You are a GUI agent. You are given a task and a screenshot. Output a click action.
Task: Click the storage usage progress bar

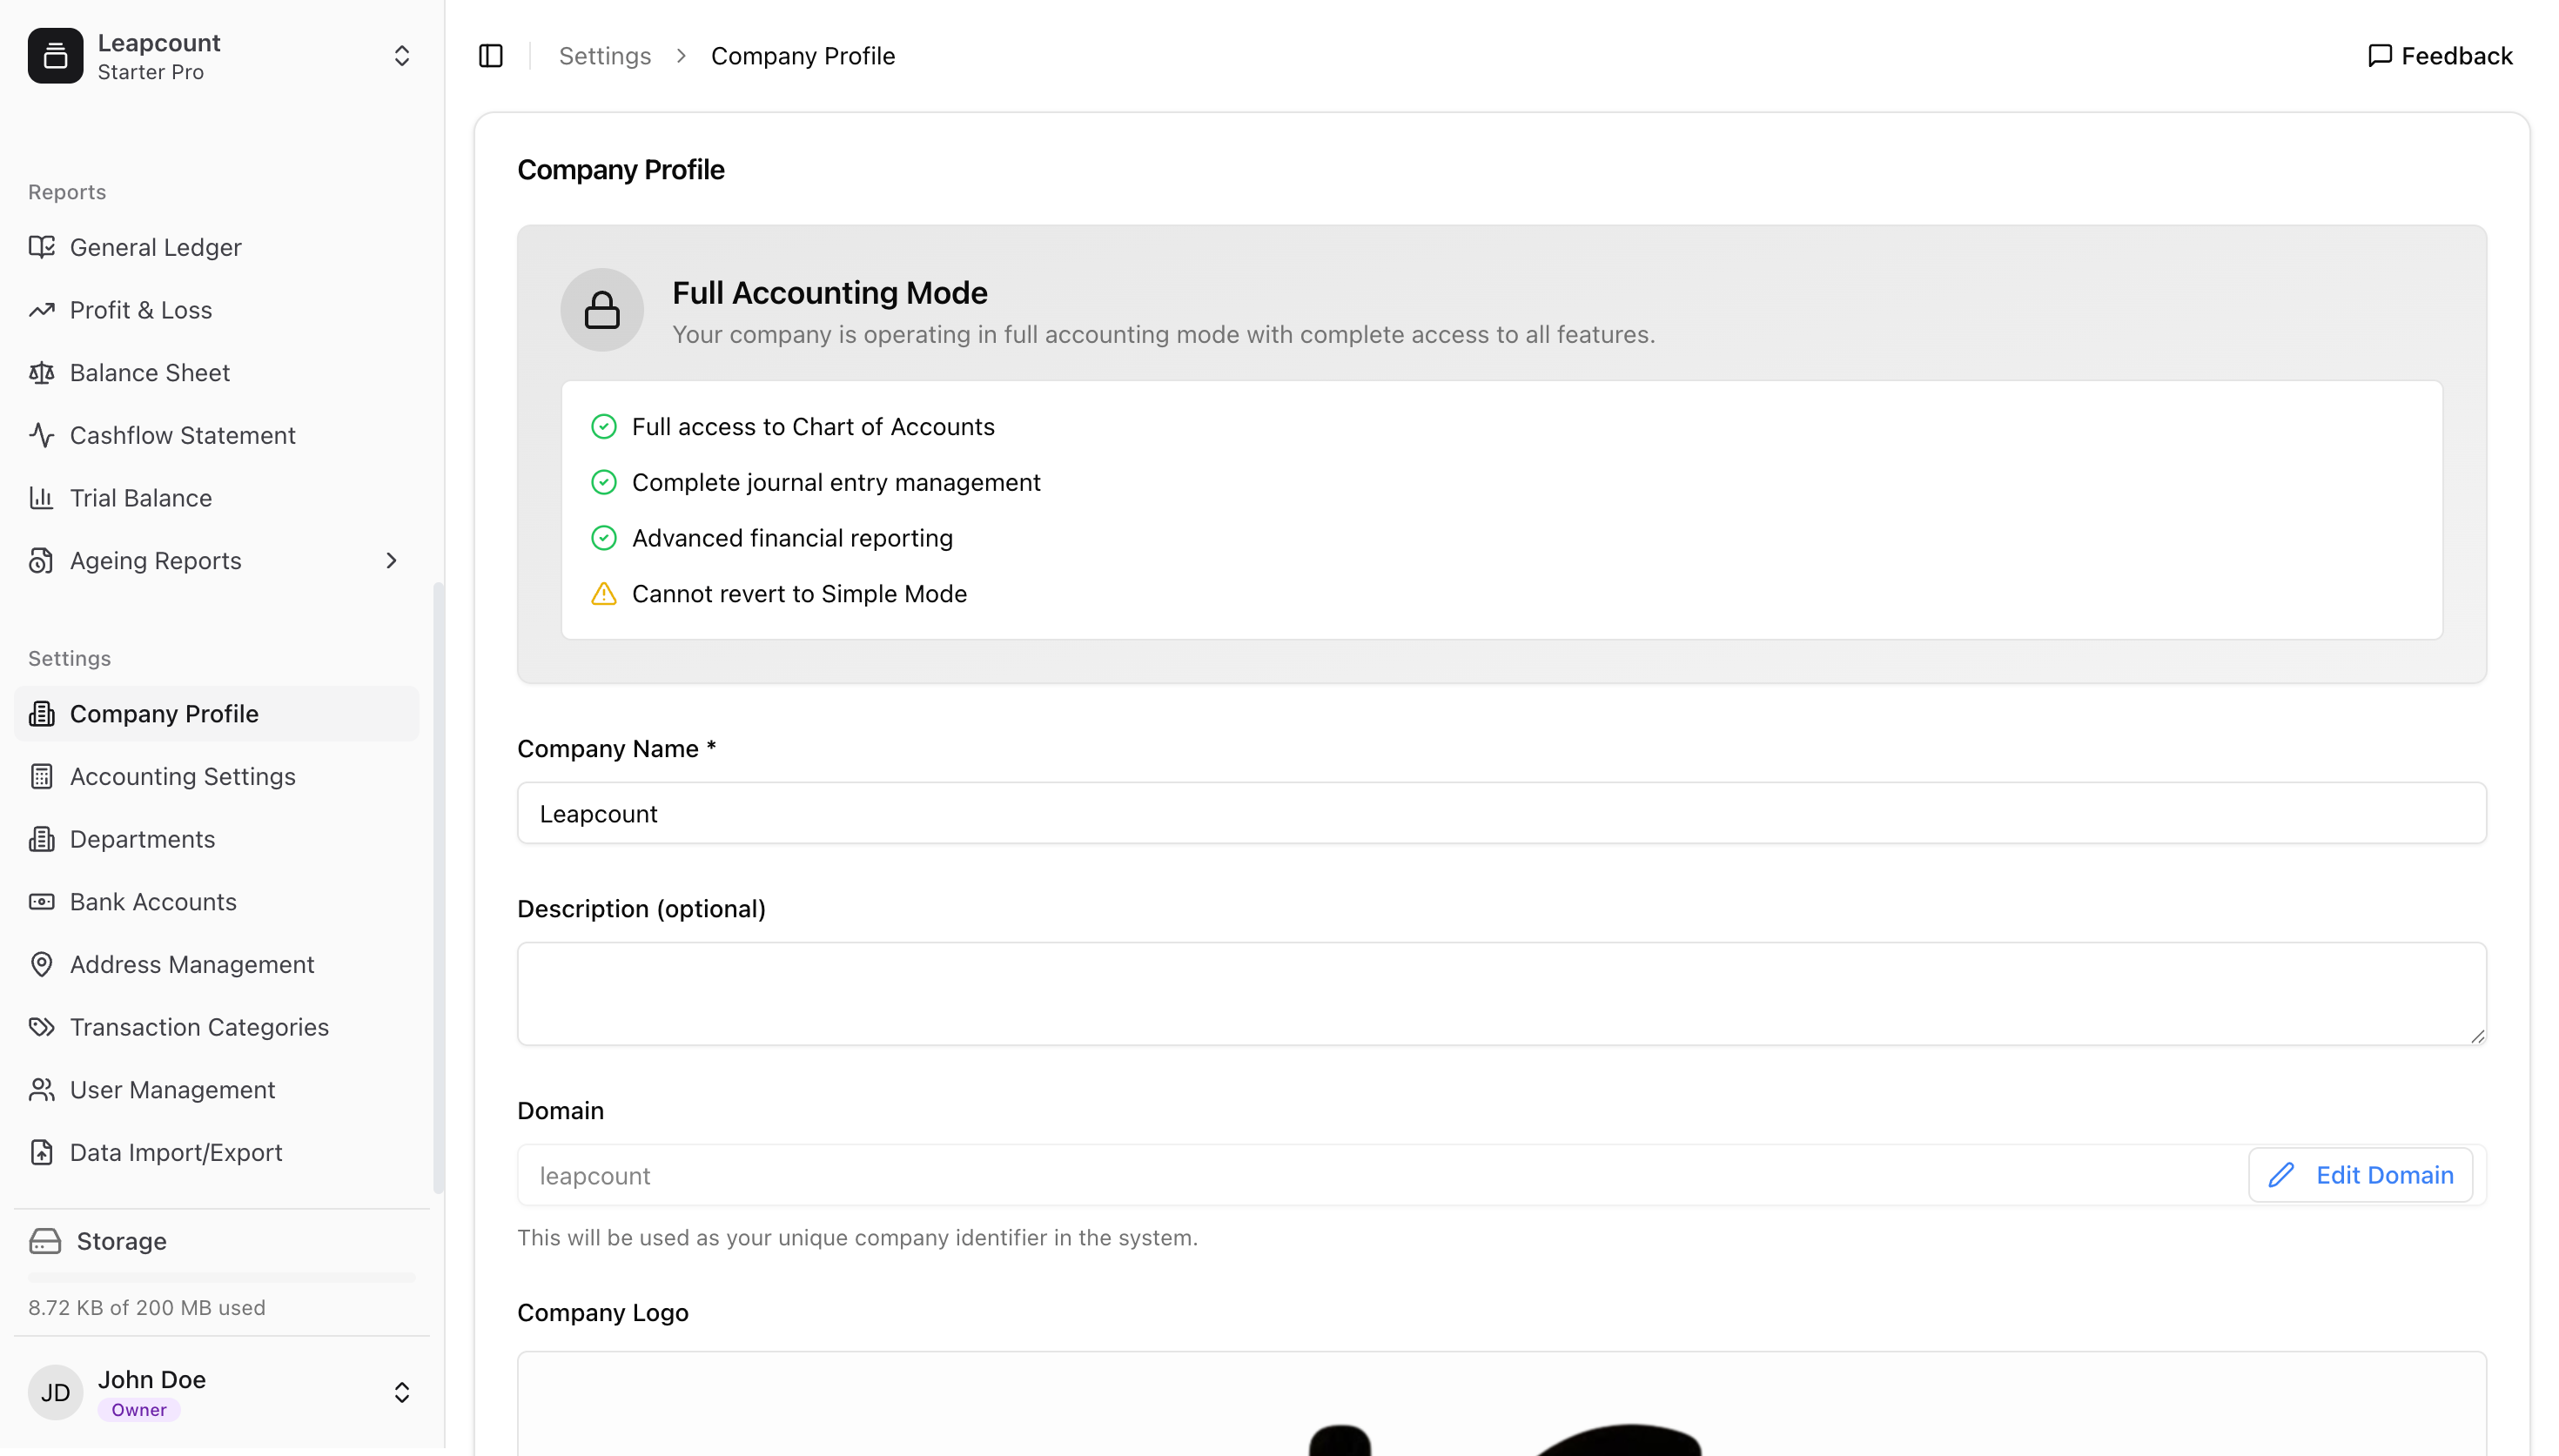(x=221, y=1278)
